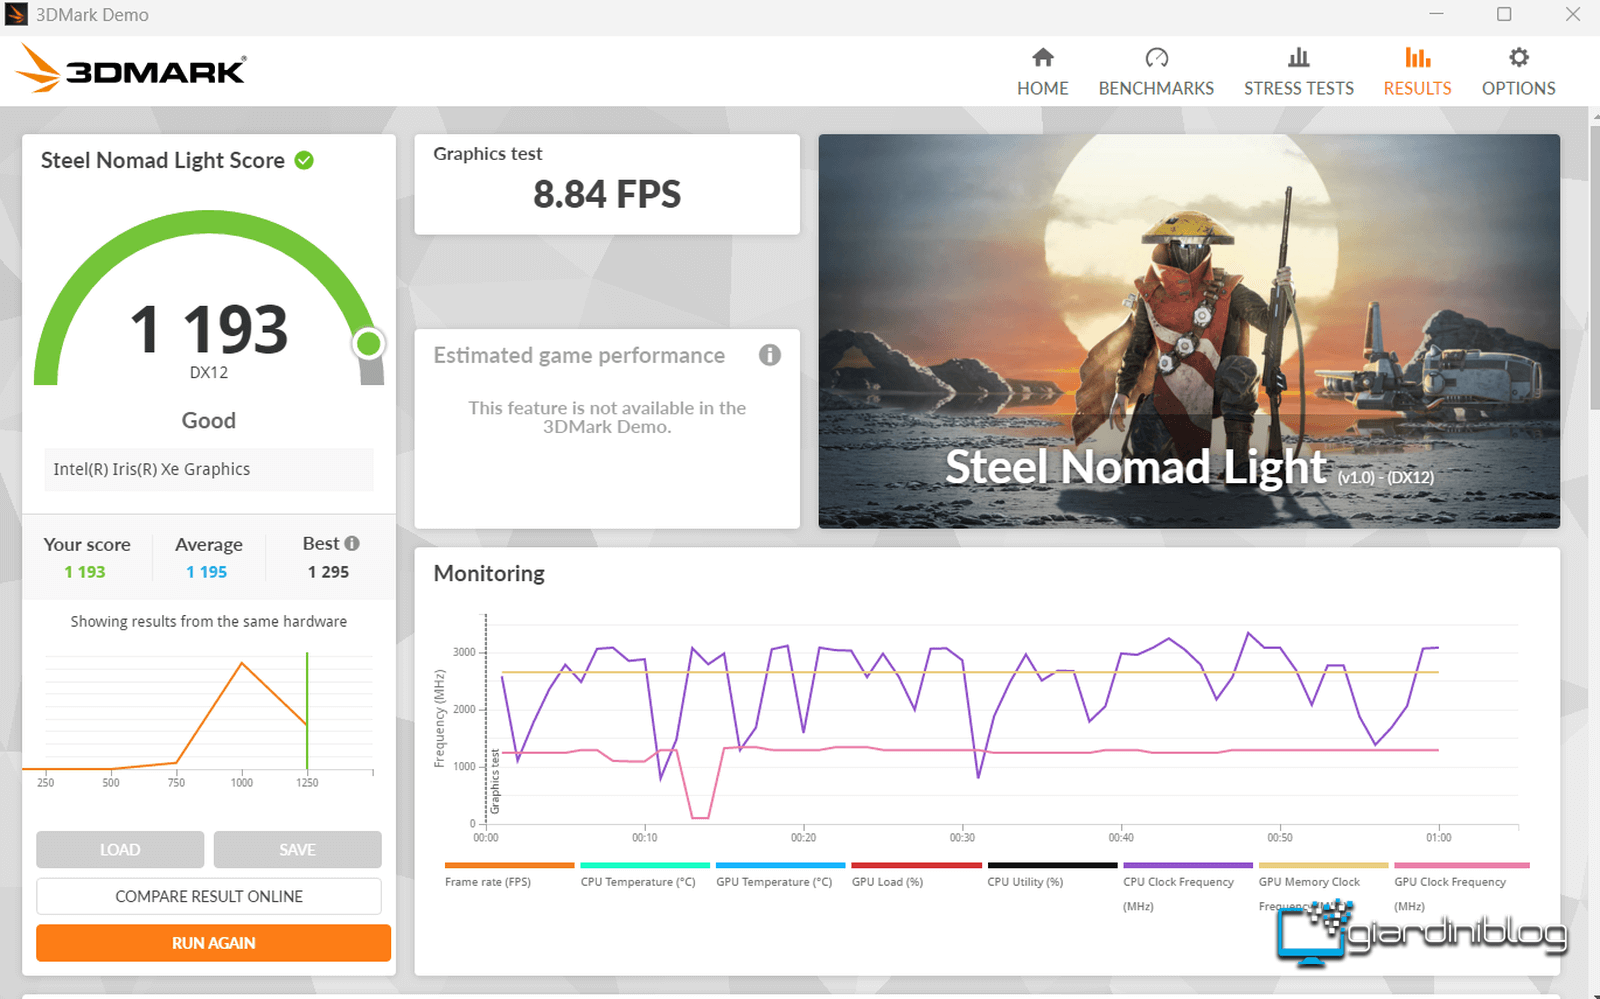Select the Results bar chart icon
Viewport: 1600px width, 999px height.
(1417, 57)
